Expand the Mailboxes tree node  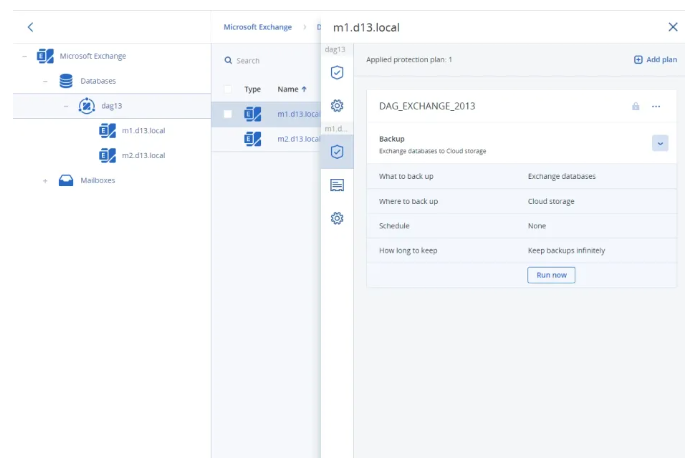click(x=45, y=180)
